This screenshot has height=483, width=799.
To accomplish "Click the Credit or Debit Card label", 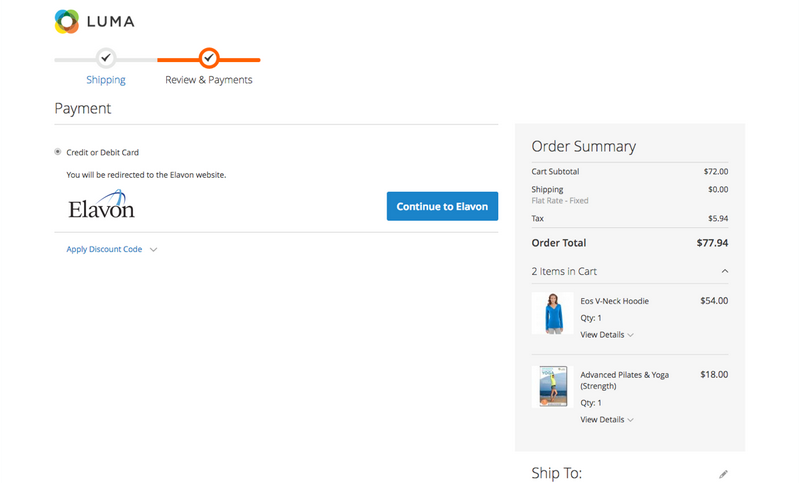I will pos(102,153).
